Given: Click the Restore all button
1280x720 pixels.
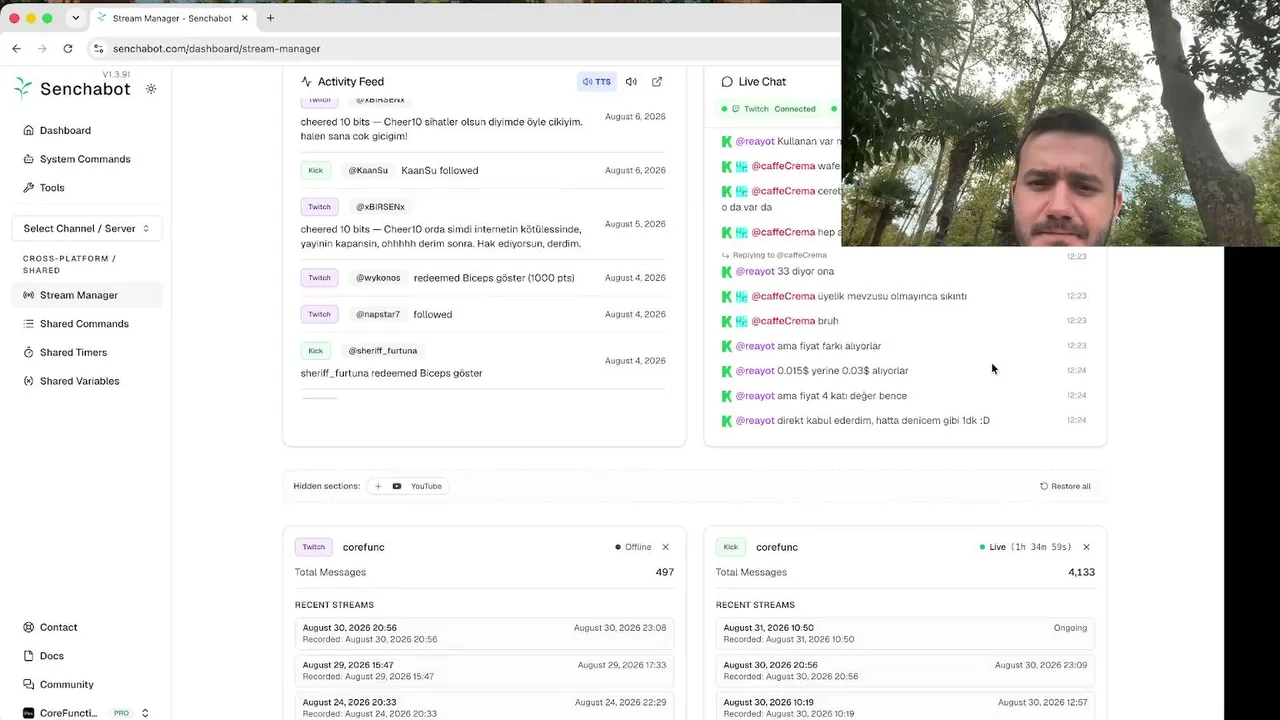Looking at the screenshot, I should (x=1065, y=486).
